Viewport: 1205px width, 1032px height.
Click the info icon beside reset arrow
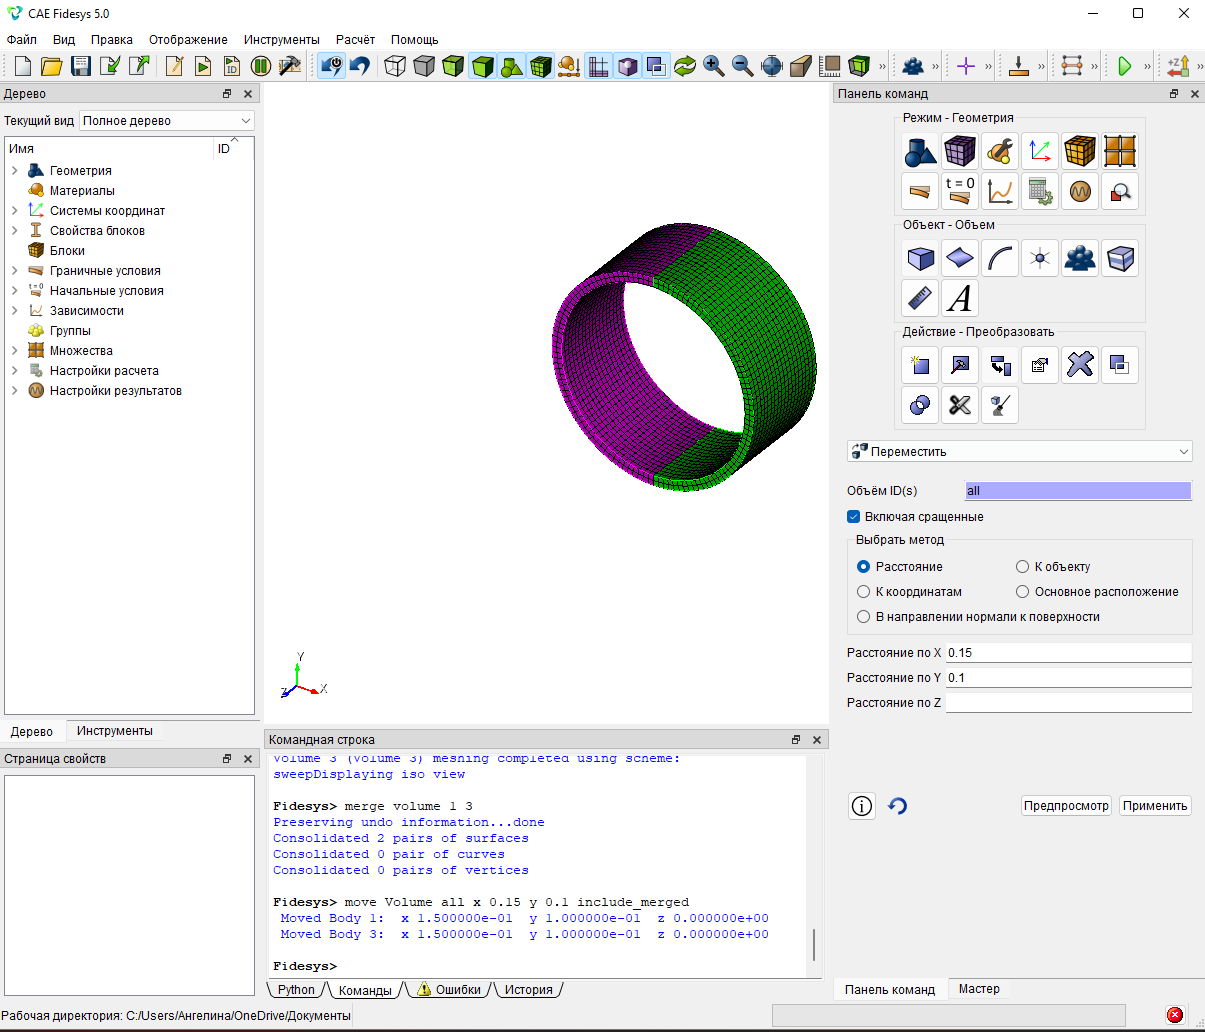click(x=862, y=806)
